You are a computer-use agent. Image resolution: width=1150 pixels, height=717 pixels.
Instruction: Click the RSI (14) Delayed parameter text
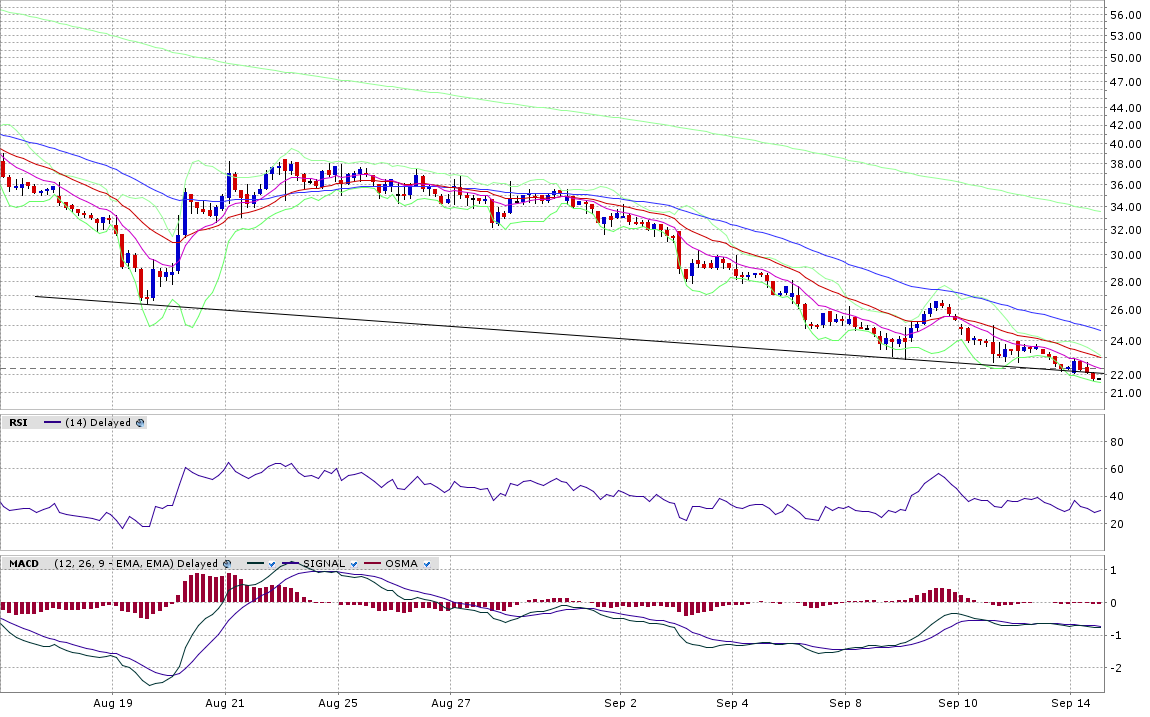(98, 423)
